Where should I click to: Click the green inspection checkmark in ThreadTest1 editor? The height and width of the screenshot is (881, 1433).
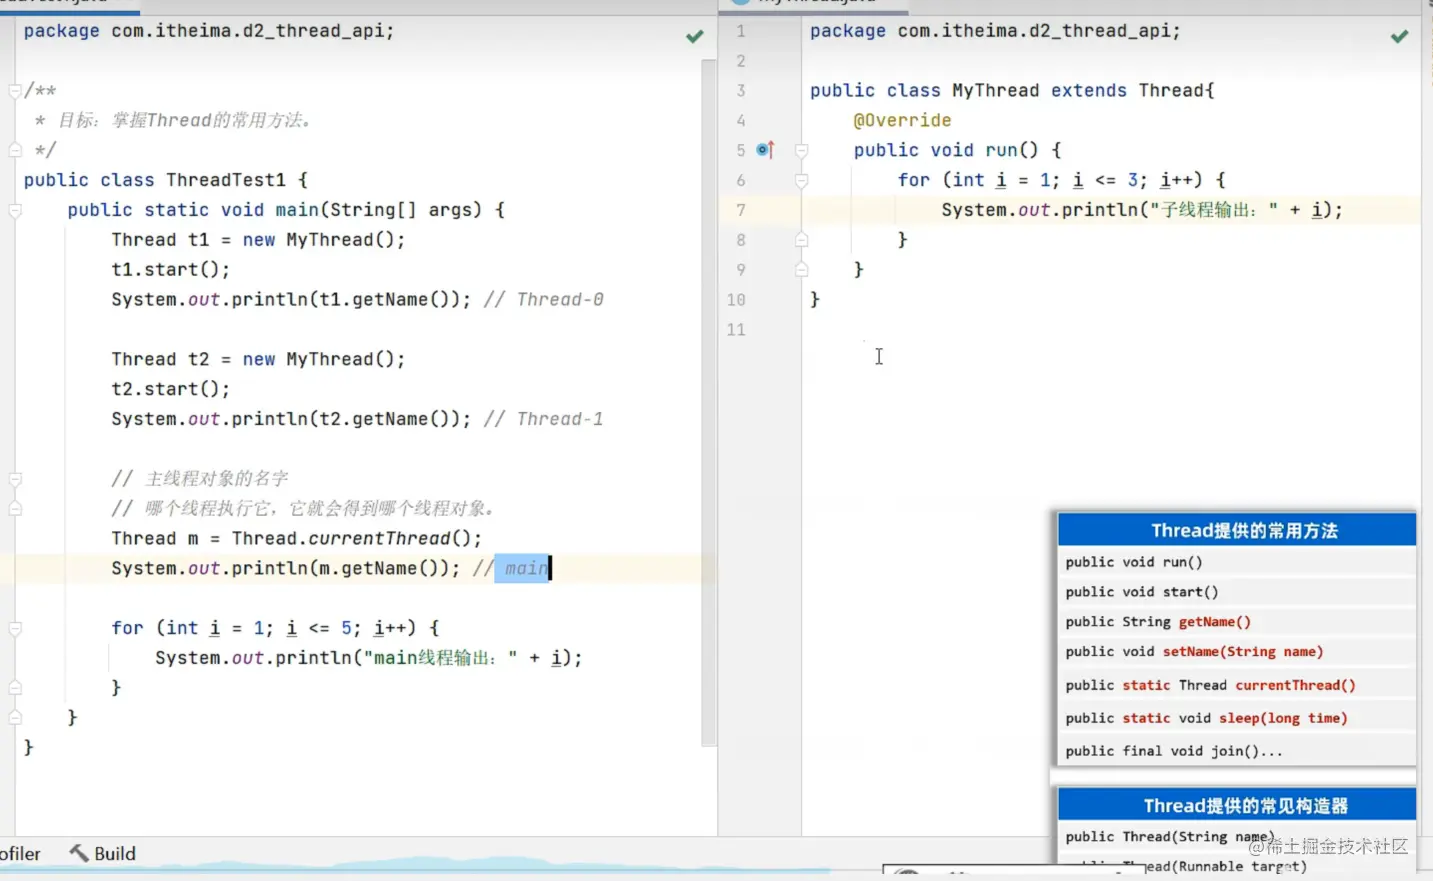(695, 37)
